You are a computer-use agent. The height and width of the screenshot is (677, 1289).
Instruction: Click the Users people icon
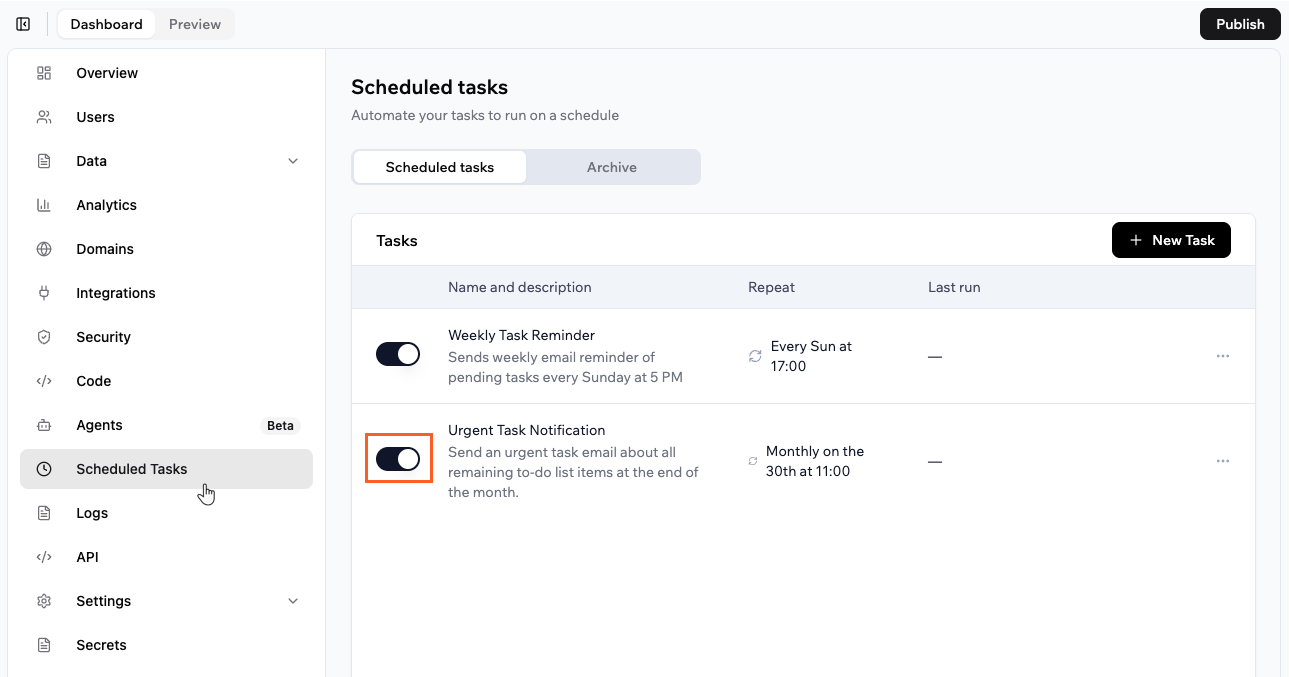[44, 117]
